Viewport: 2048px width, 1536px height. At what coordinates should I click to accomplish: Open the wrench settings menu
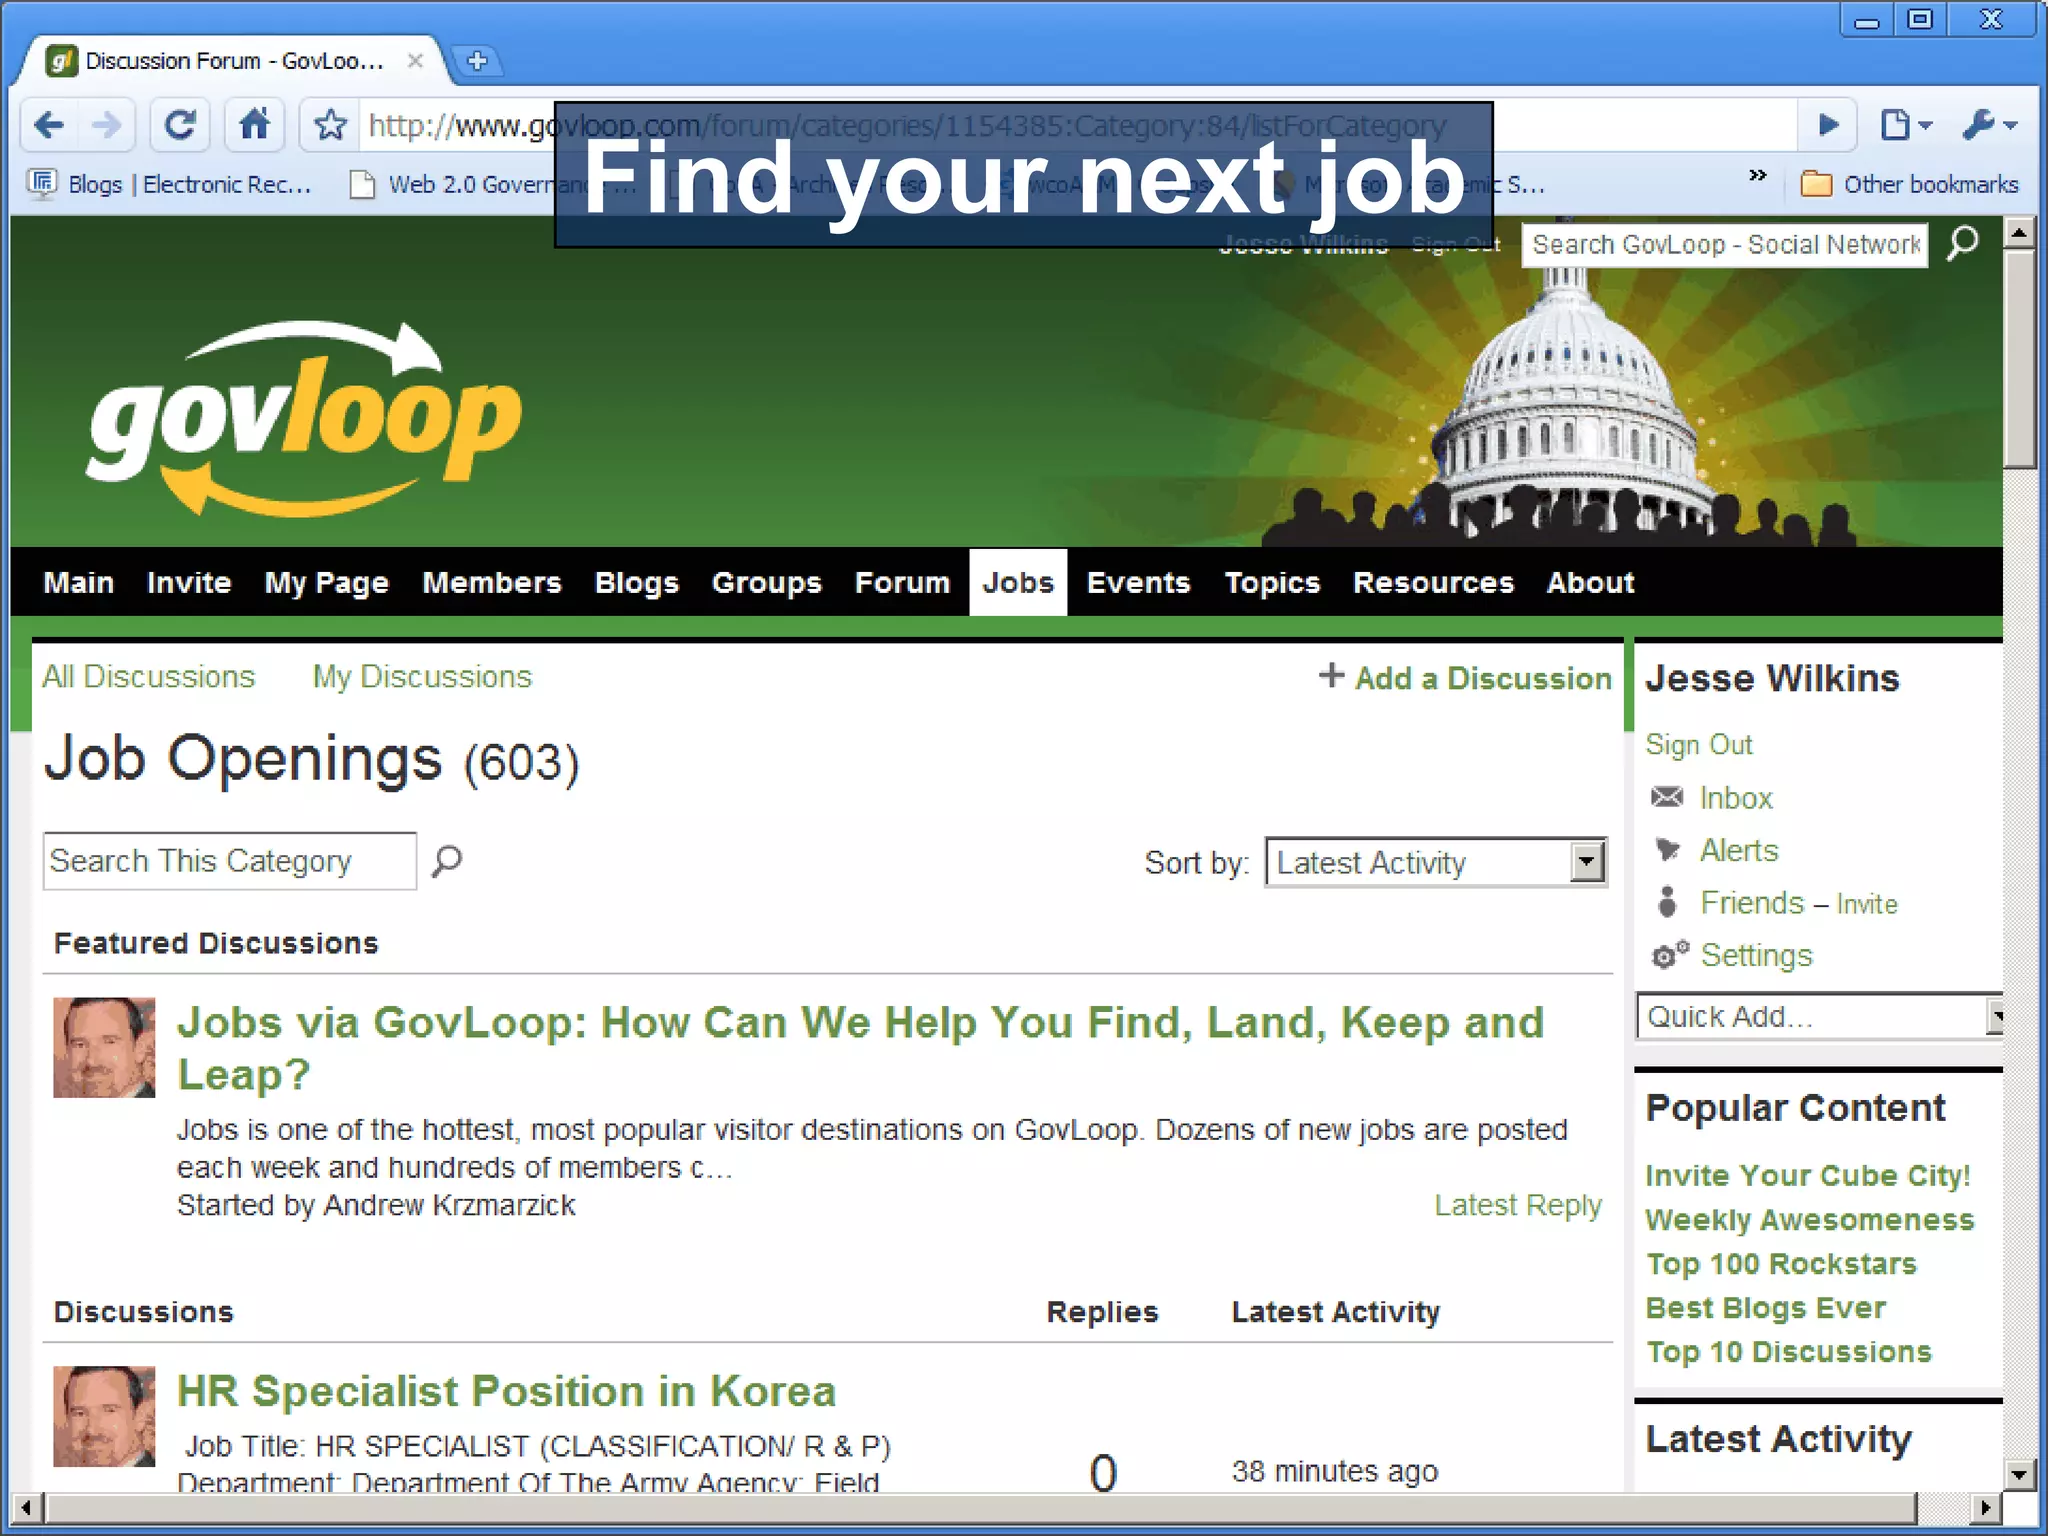[1990, 125]
